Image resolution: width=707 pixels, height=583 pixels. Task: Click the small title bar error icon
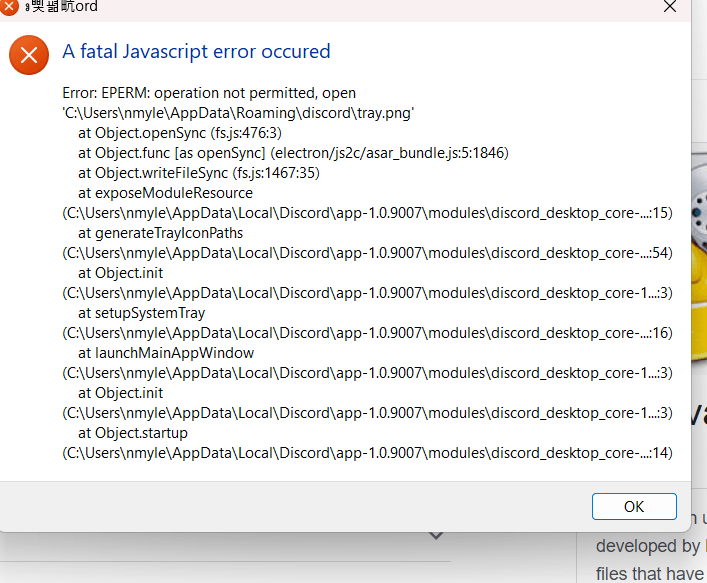9,7
